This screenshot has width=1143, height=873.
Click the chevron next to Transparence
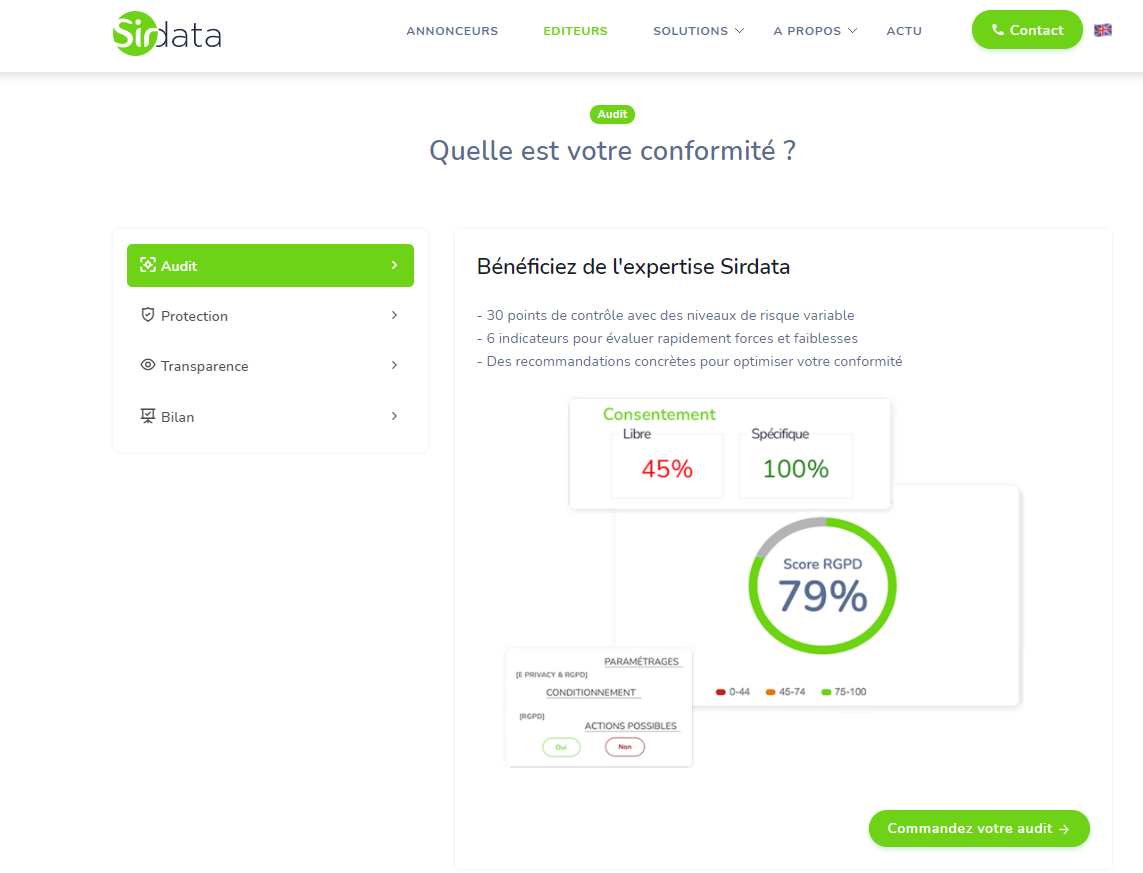pos(394,365)
